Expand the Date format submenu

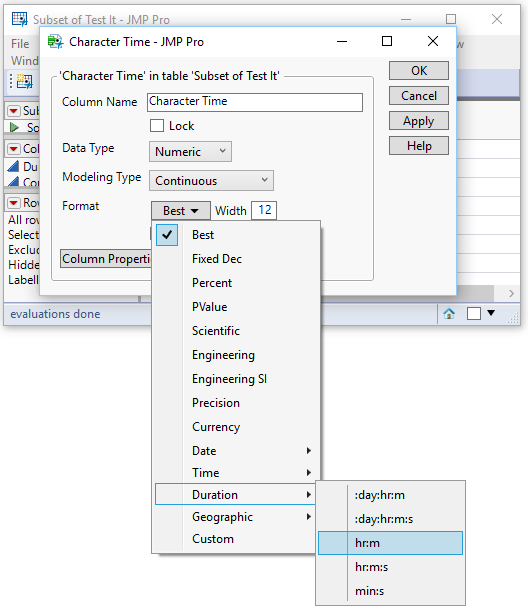pyautogui.click(x=236, y=451)
